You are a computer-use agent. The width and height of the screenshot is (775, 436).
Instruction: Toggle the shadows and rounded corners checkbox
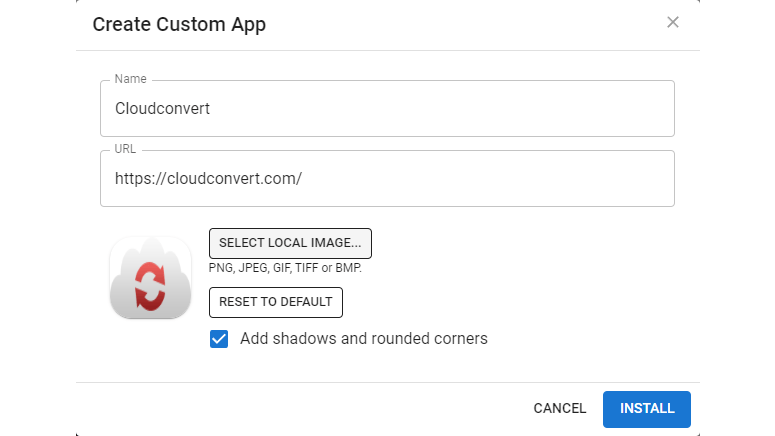pos(219,339)
